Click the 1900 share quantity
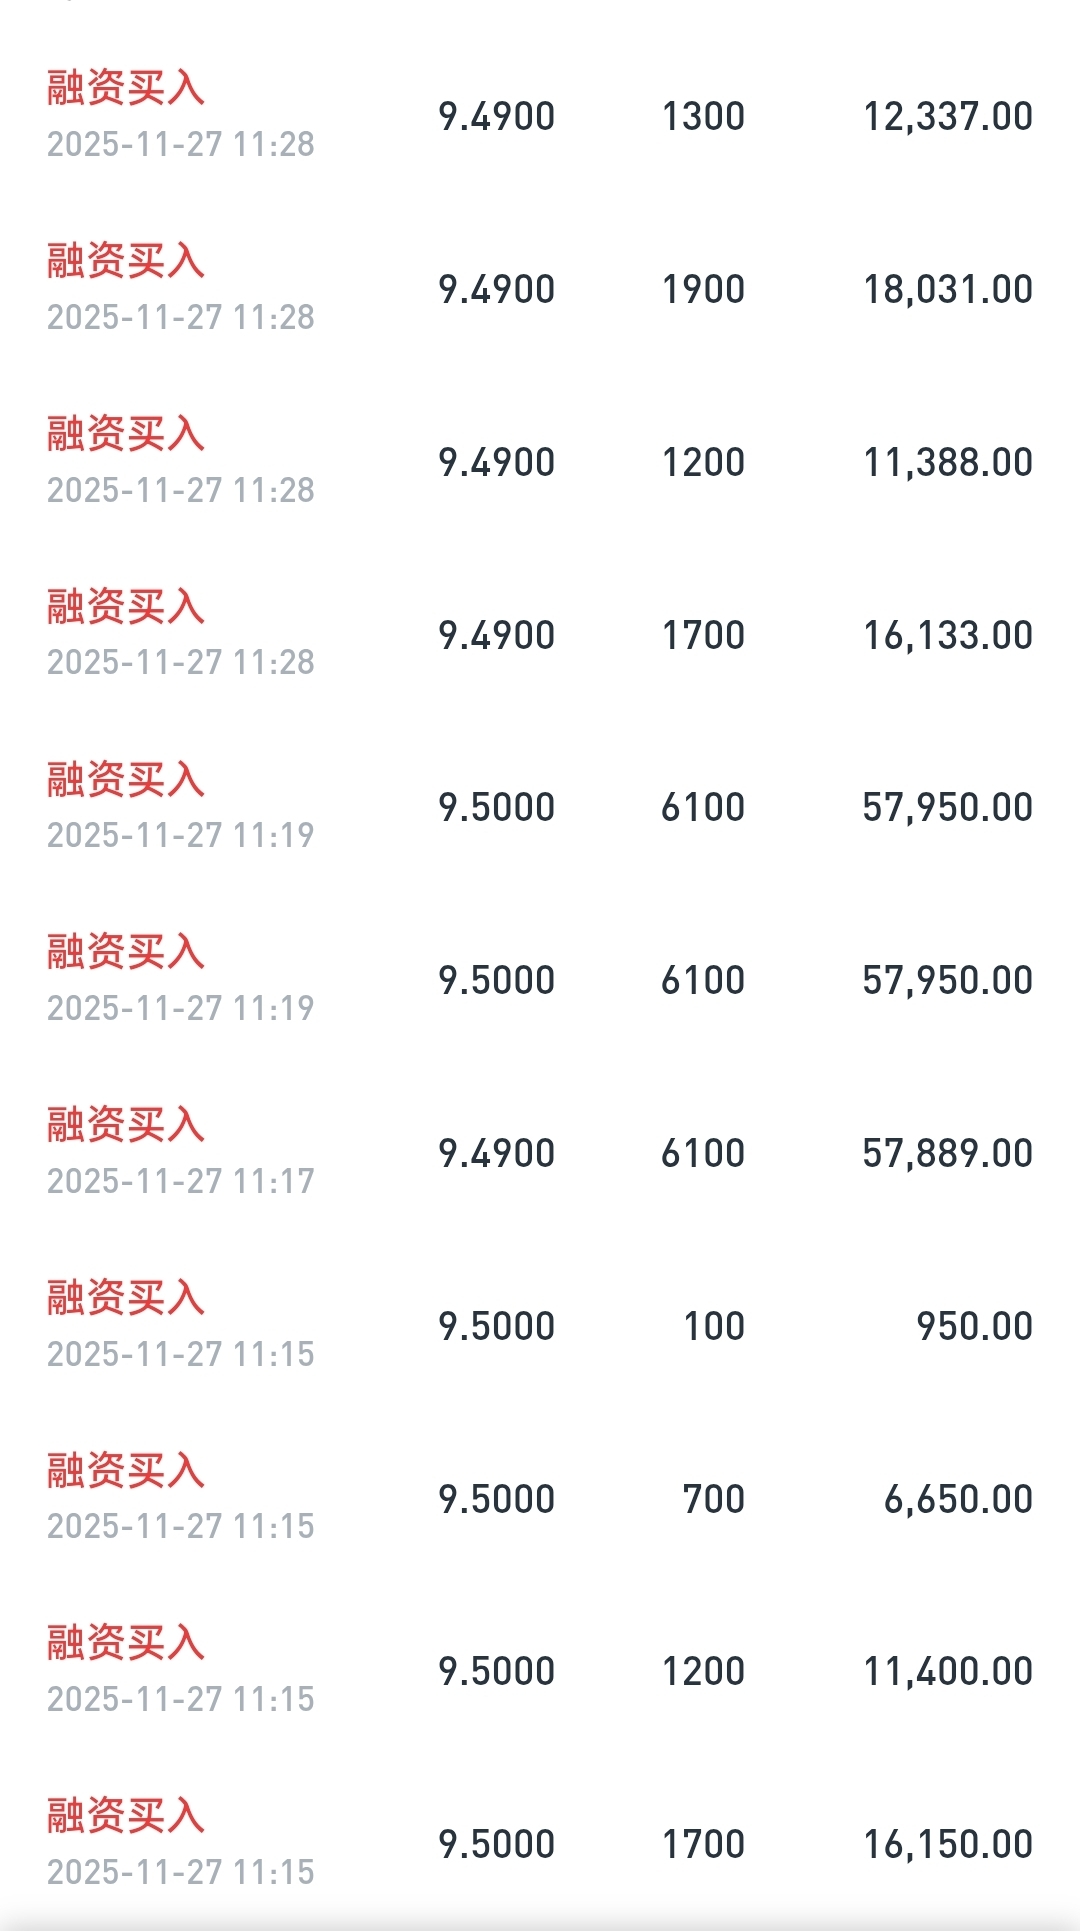The image size is (1080, 1931). pos(703,290)
